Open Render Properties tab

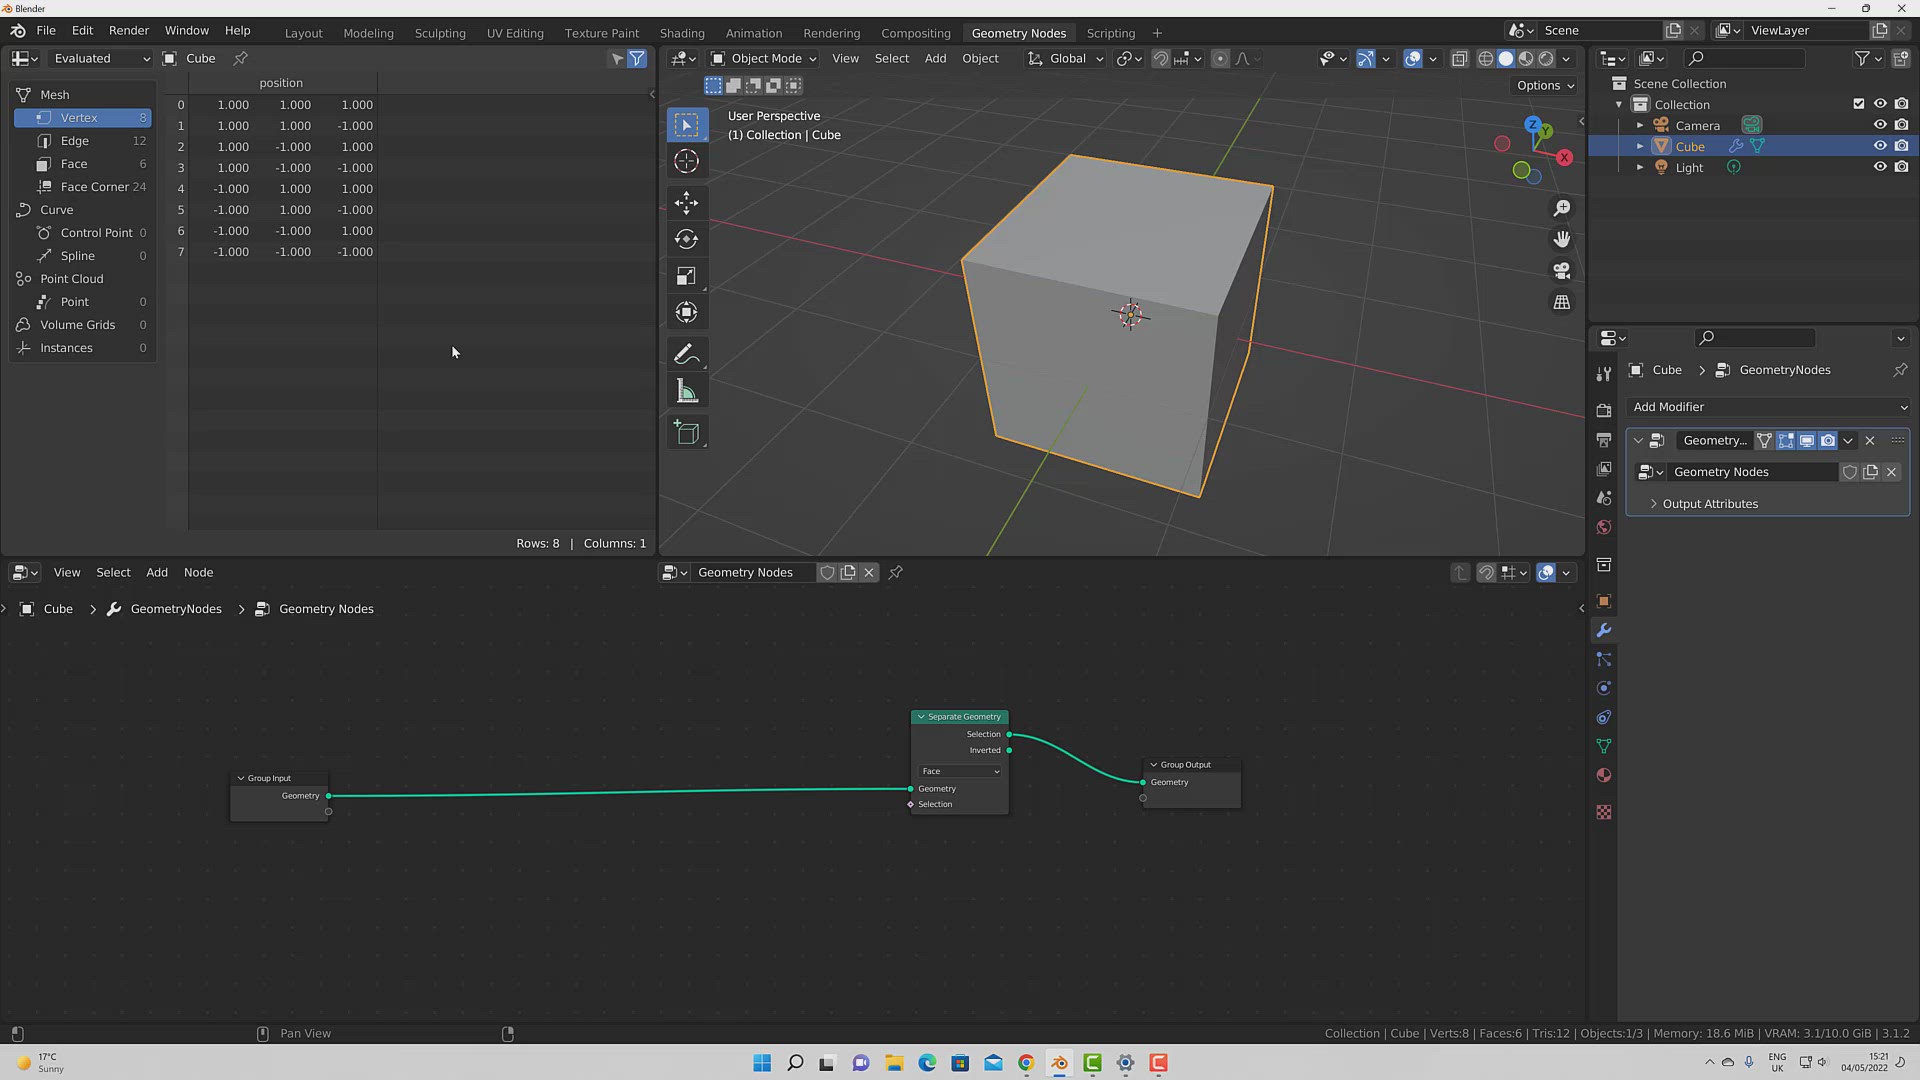(1604, 410)
